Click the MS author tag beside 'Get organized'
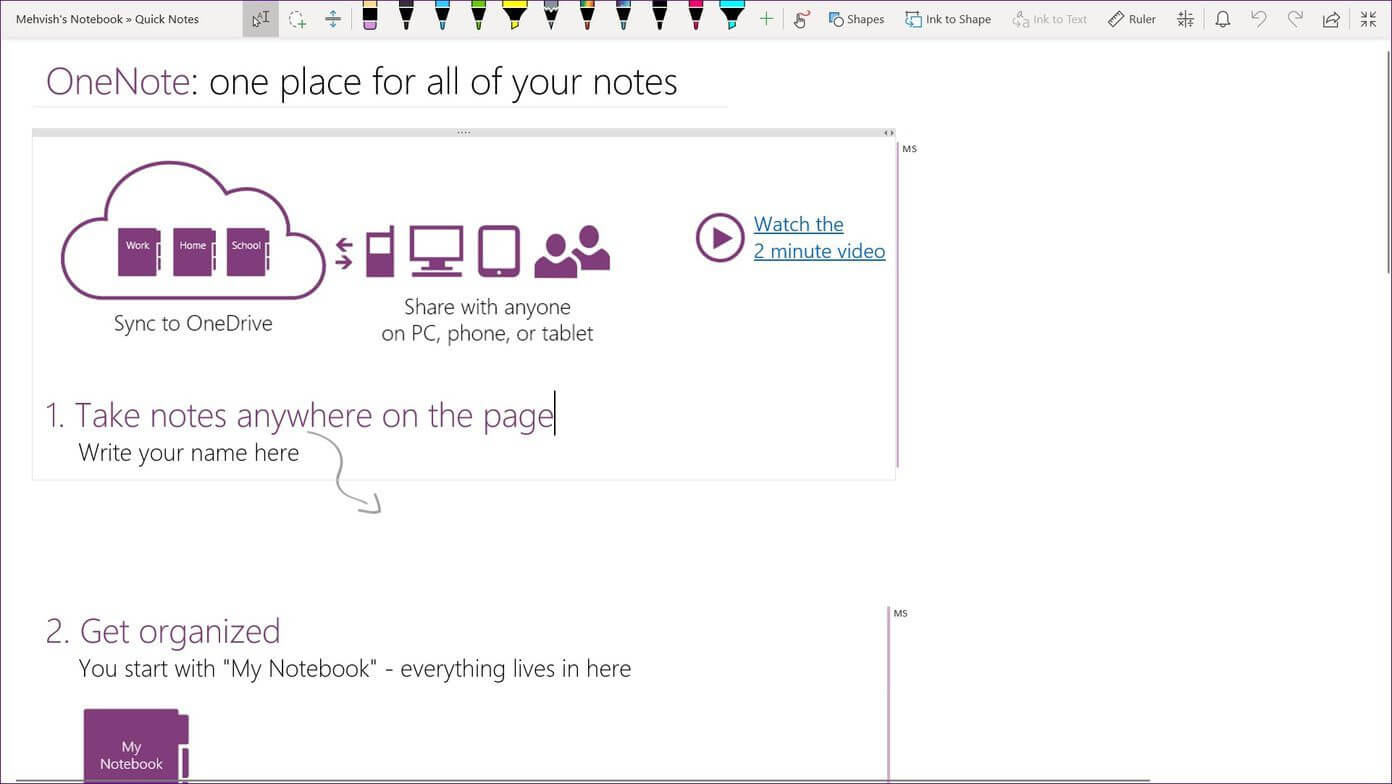 point(900,614)
